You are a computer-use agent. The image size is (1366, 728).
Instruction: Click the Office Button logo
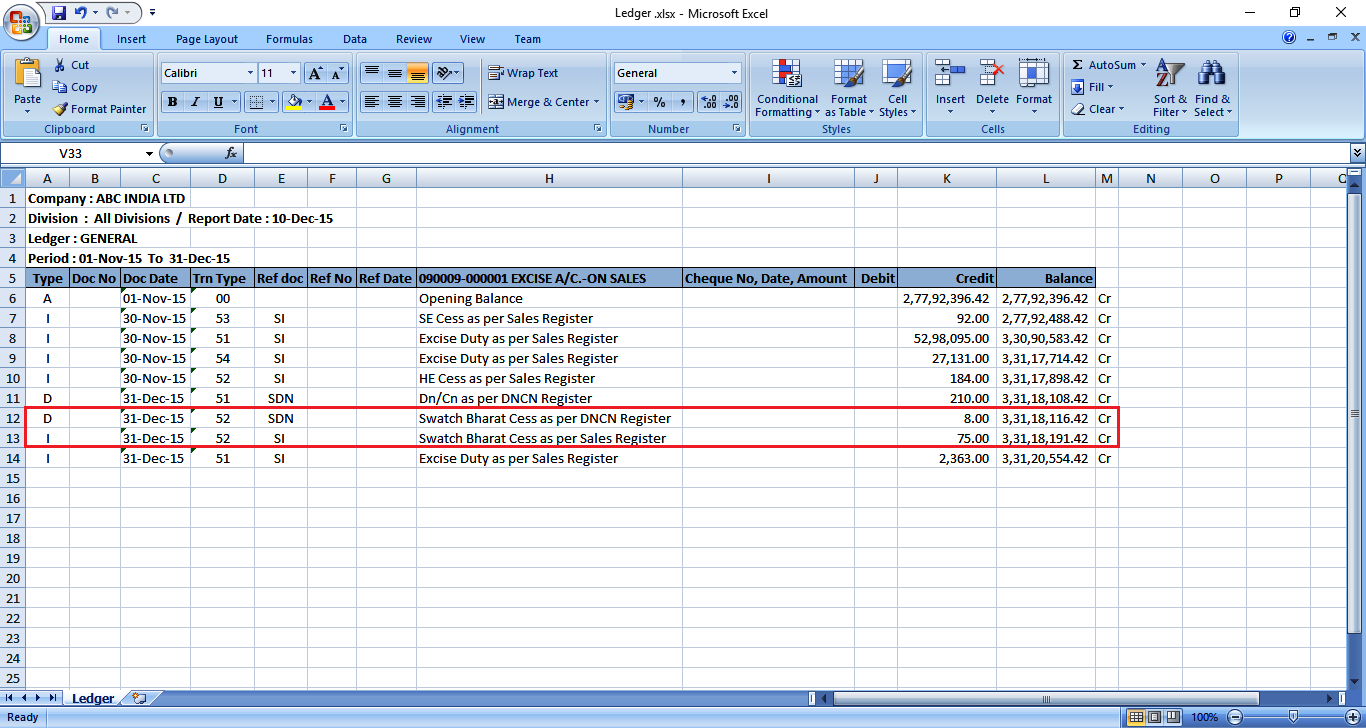[21, 22]
